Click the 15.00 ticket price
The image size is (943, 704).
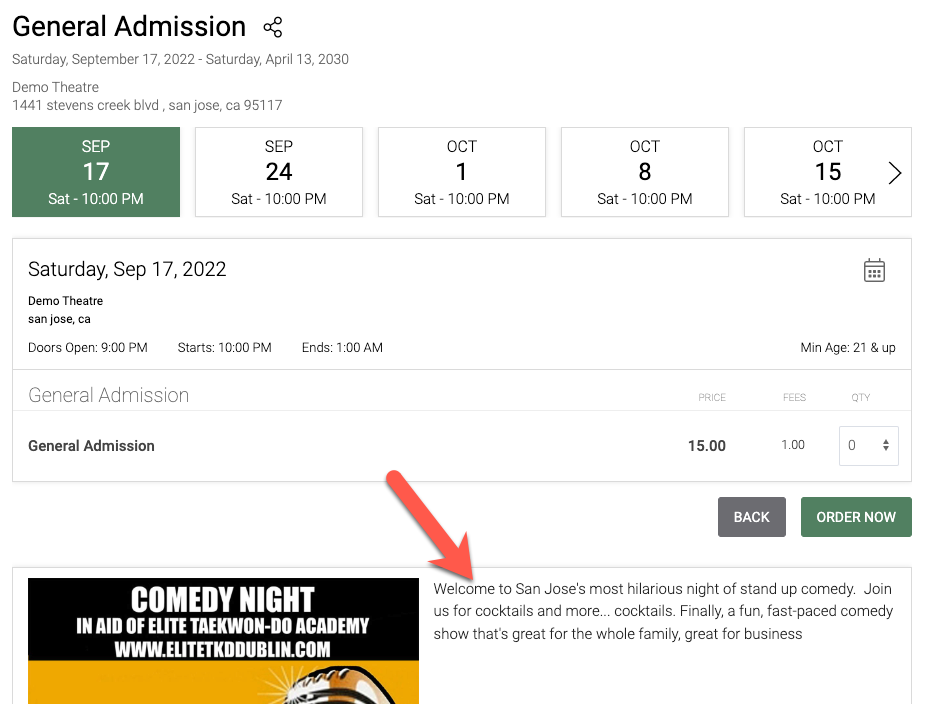coord(707,445)
